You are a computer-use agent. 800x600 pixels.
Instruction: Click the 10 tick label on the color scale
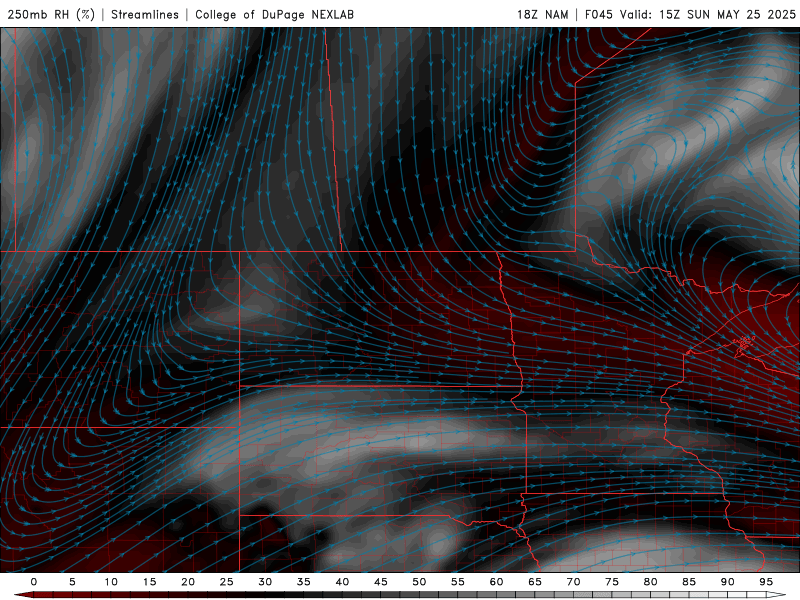coord(111,582)
